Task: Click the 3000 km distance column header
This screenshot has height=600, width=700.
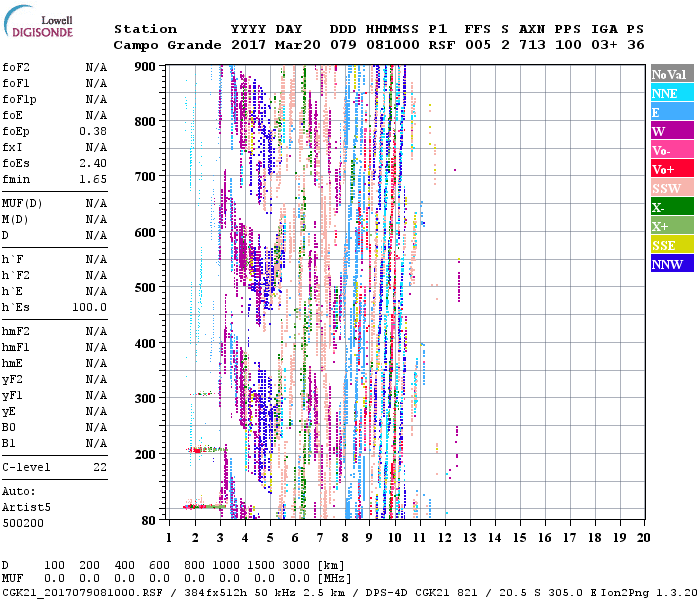Action: [296, 566]
